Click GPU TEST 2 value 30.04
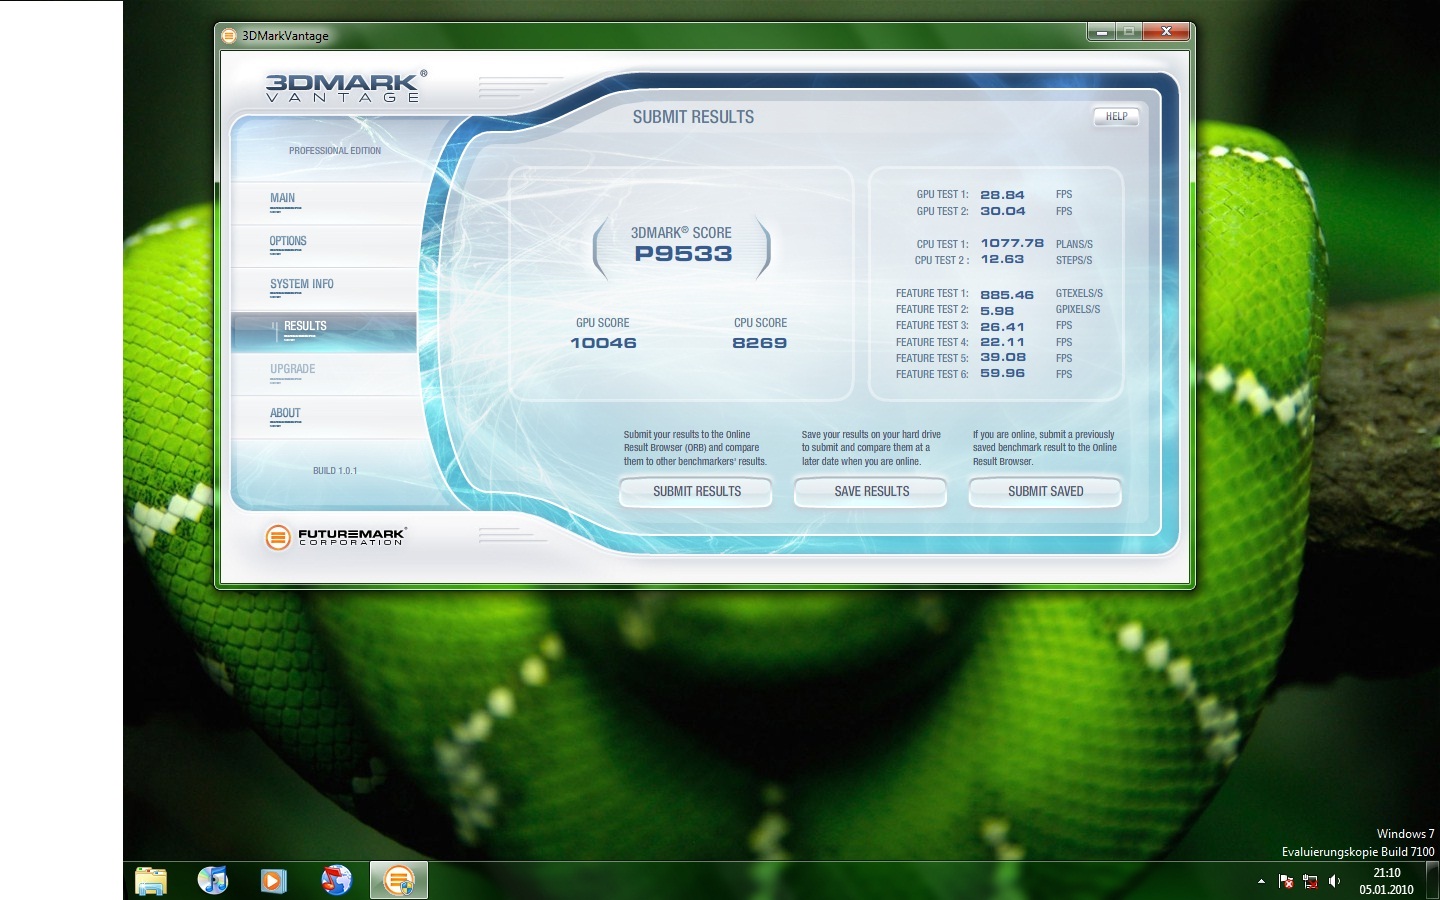Screen dimensions: 1440x900 (1002, 211)
